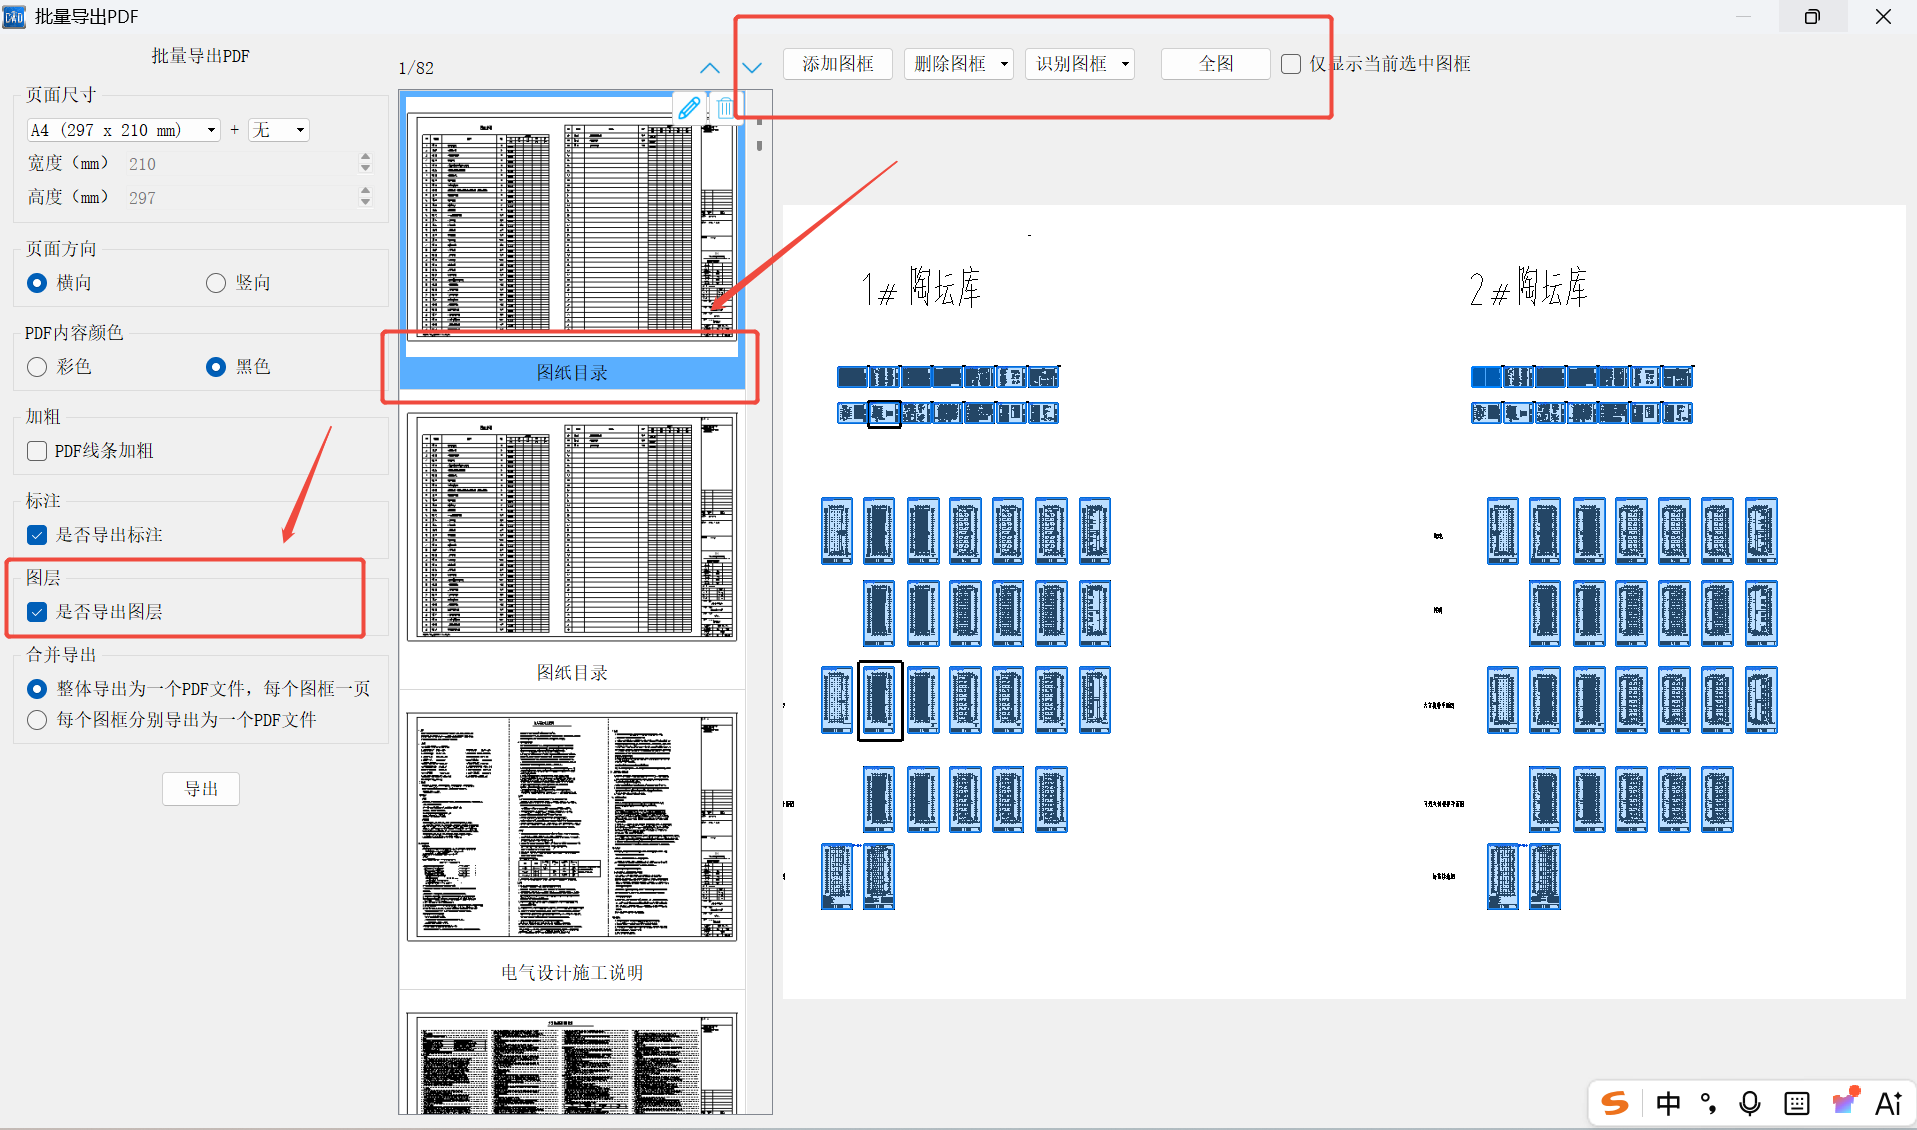Screen dimensions: 1917x1130
Task: Choose 每个图框分别导出为一个PDF文件 option
Action: 37,720
